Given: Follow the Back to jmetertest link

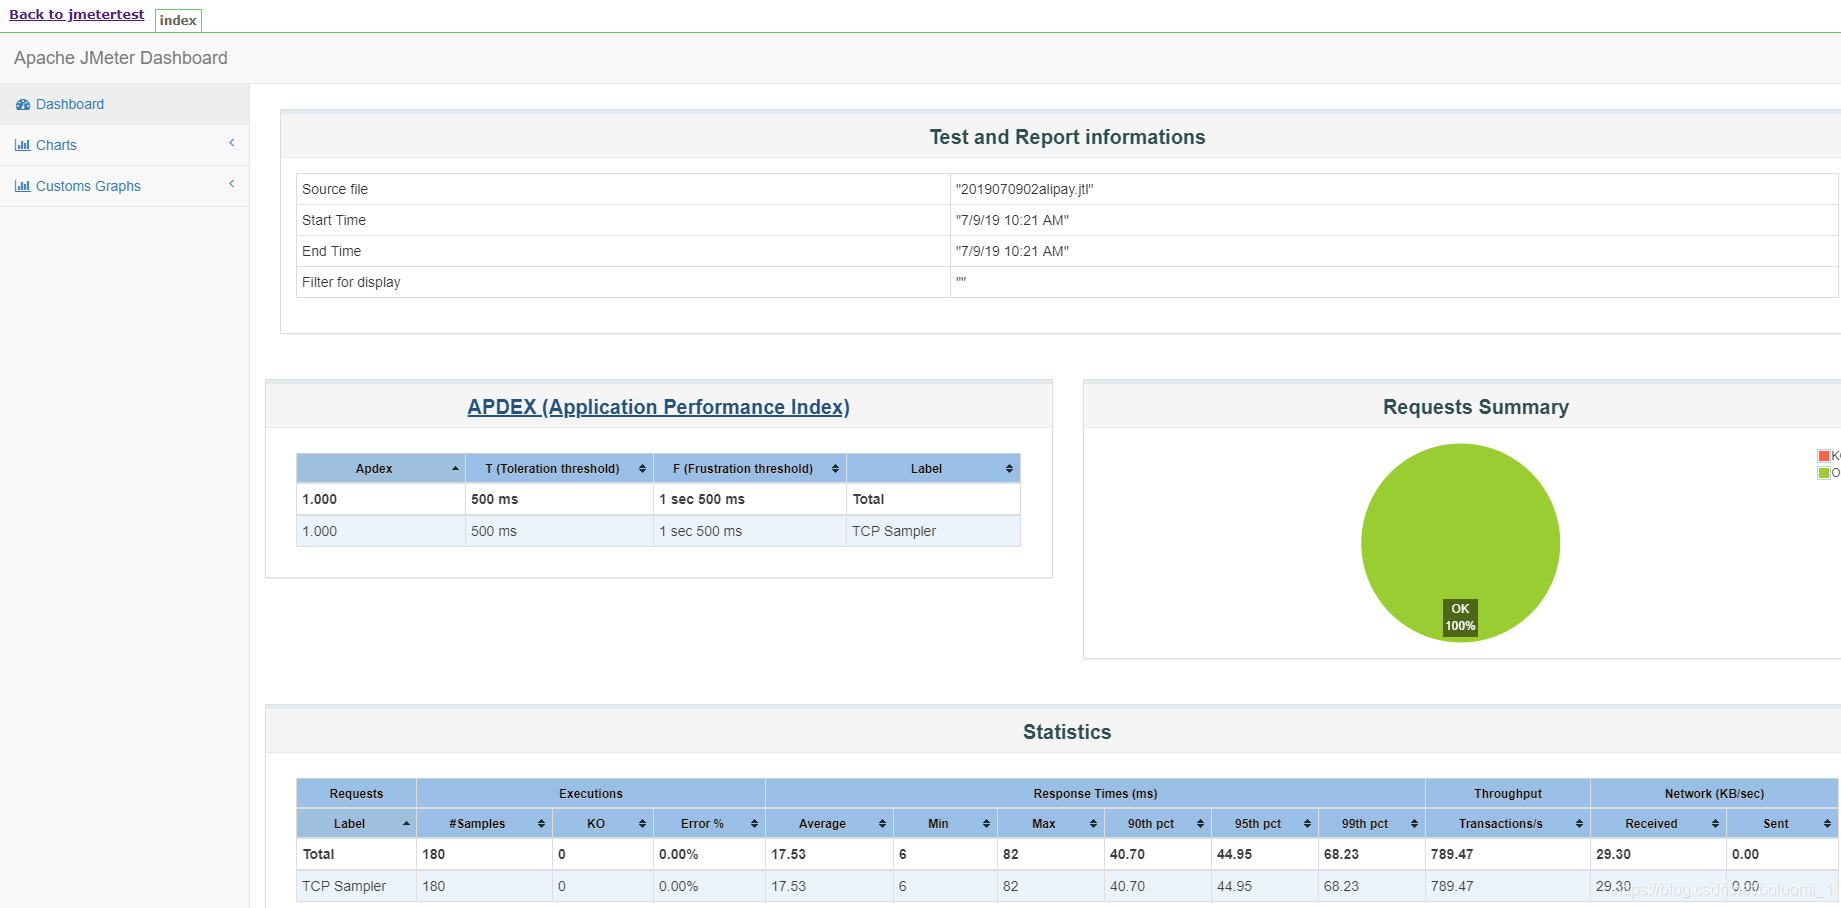Looking at the screenshot, I should (x=77, y=15).
